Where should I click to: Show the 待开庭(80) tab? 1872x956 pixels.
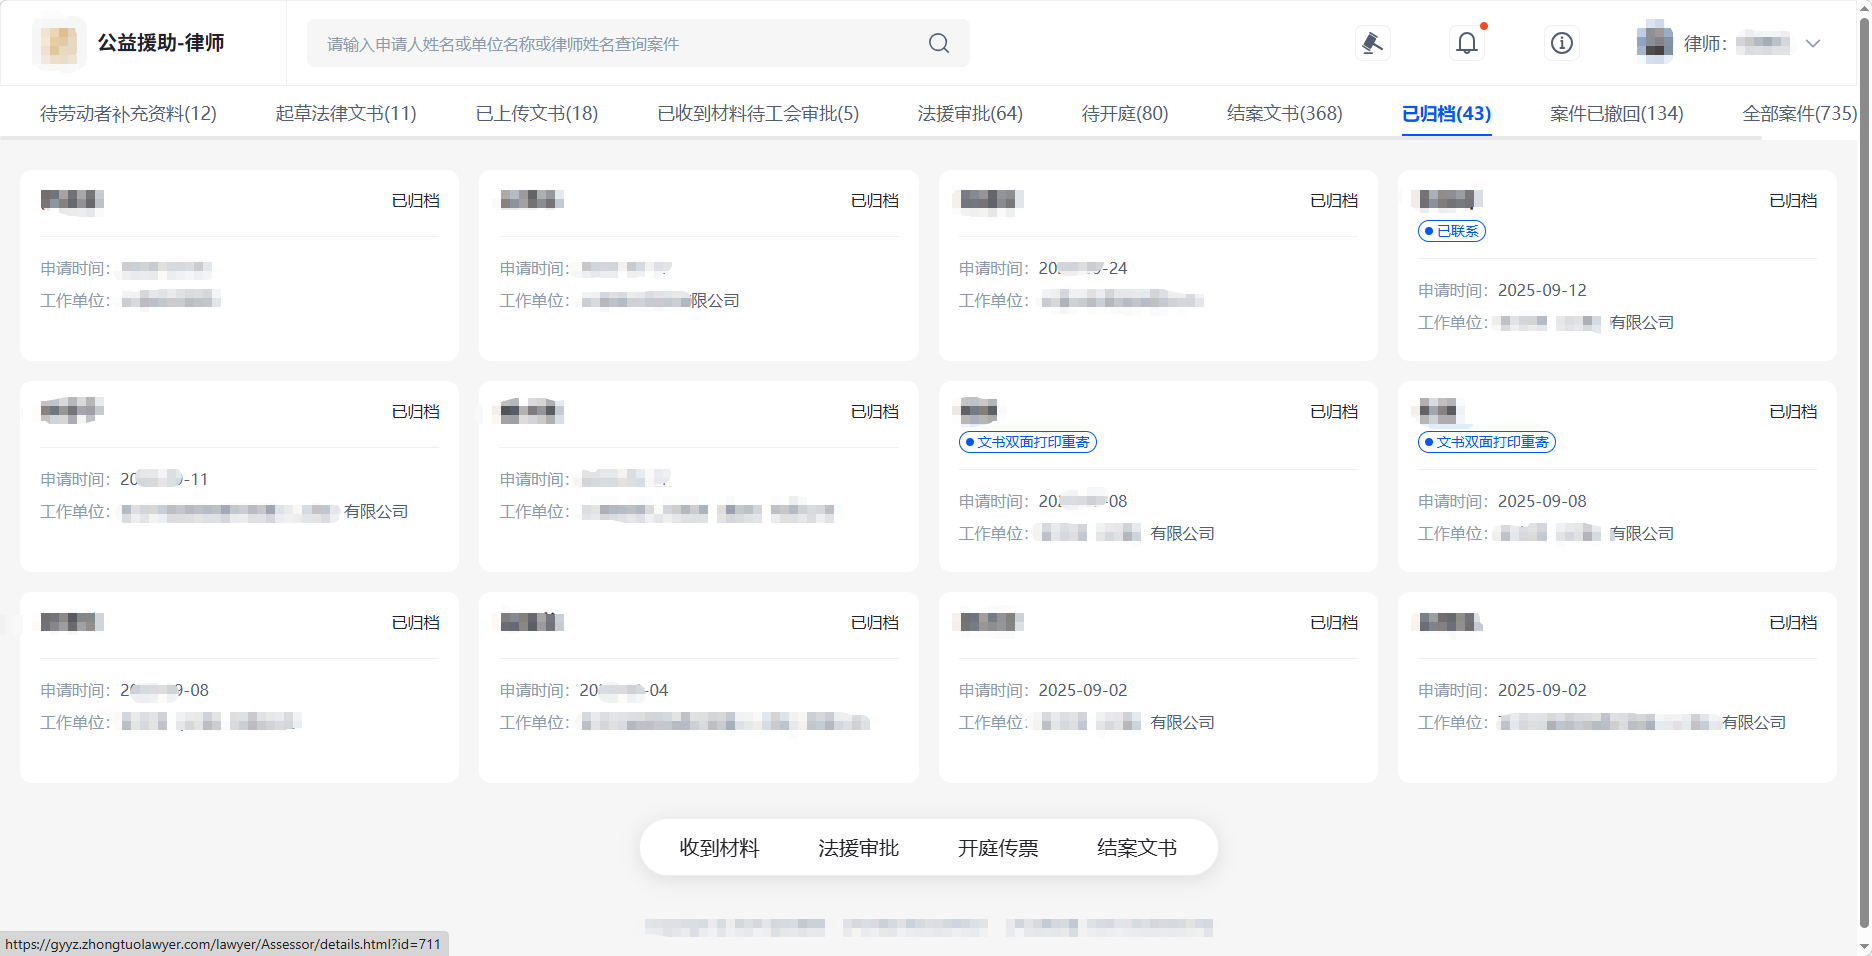(1124, 114)
